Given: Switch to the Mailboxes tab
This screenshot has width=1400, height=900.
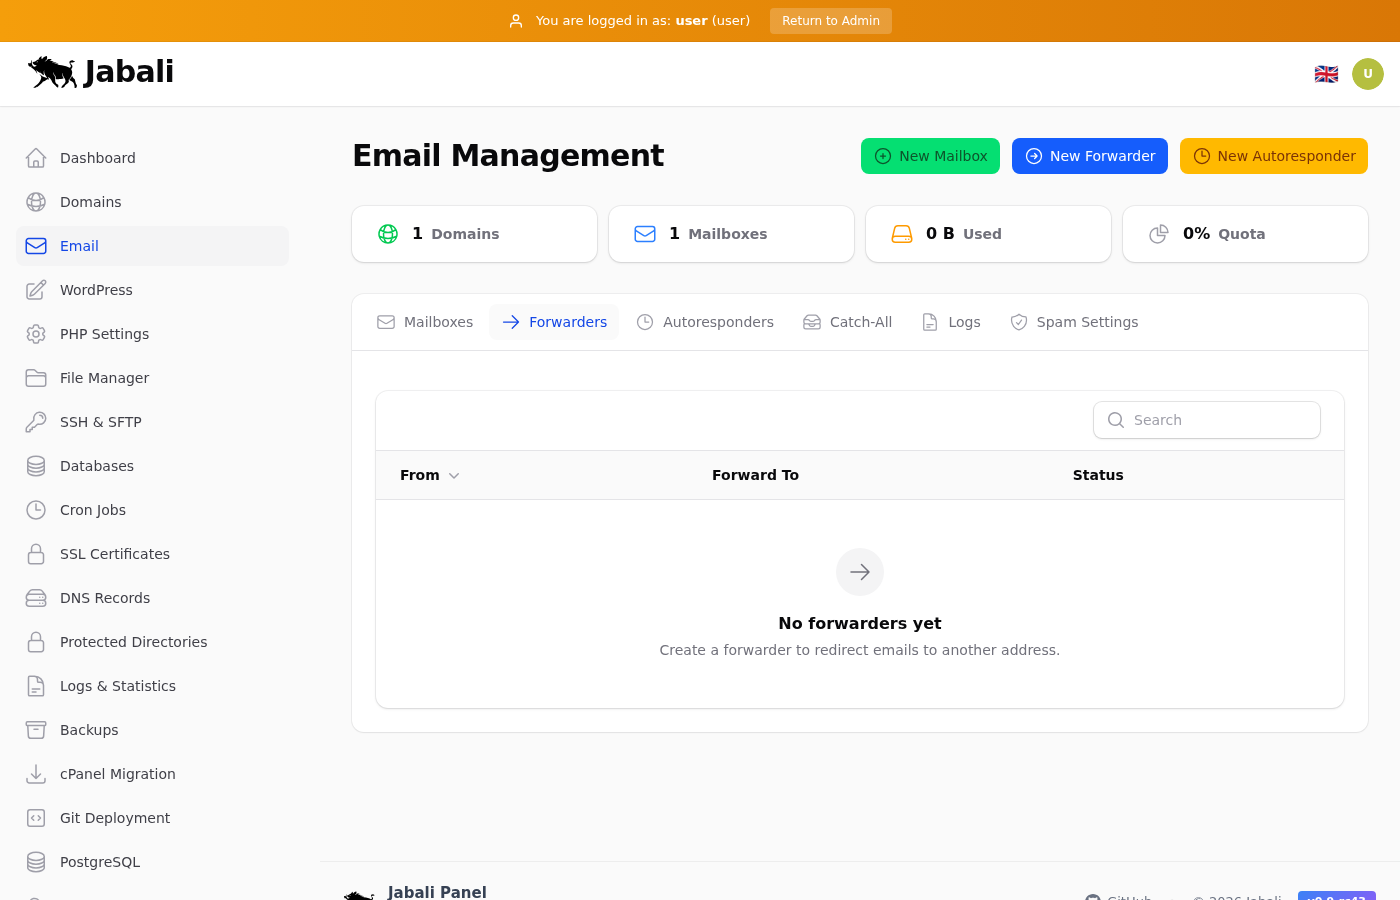Looking at the screenshot, I should pyautogui.click(x=425, y=322).
